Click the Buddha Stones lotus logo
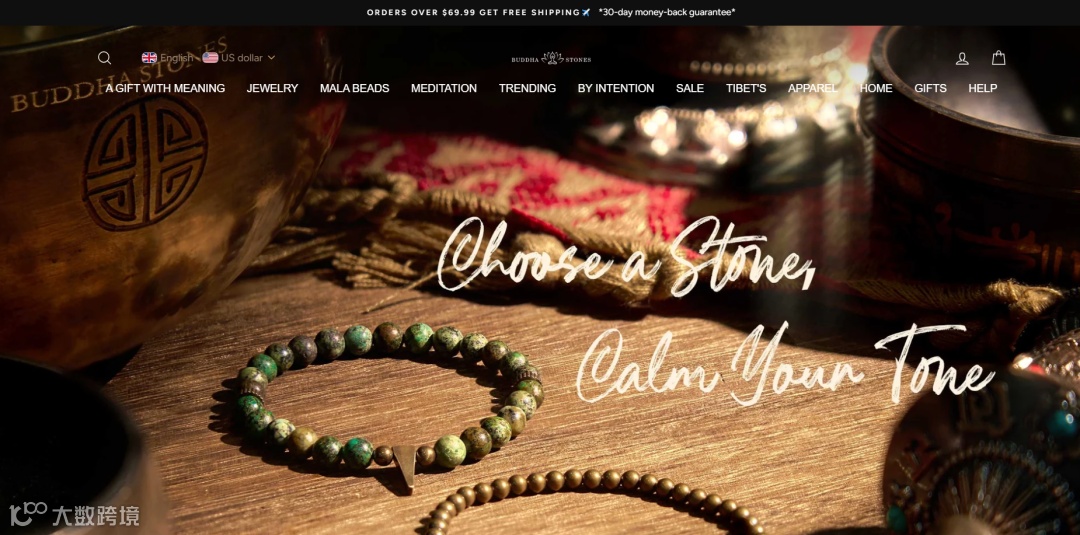Screen dimensions: 1080x535 (x=551, y=59)
